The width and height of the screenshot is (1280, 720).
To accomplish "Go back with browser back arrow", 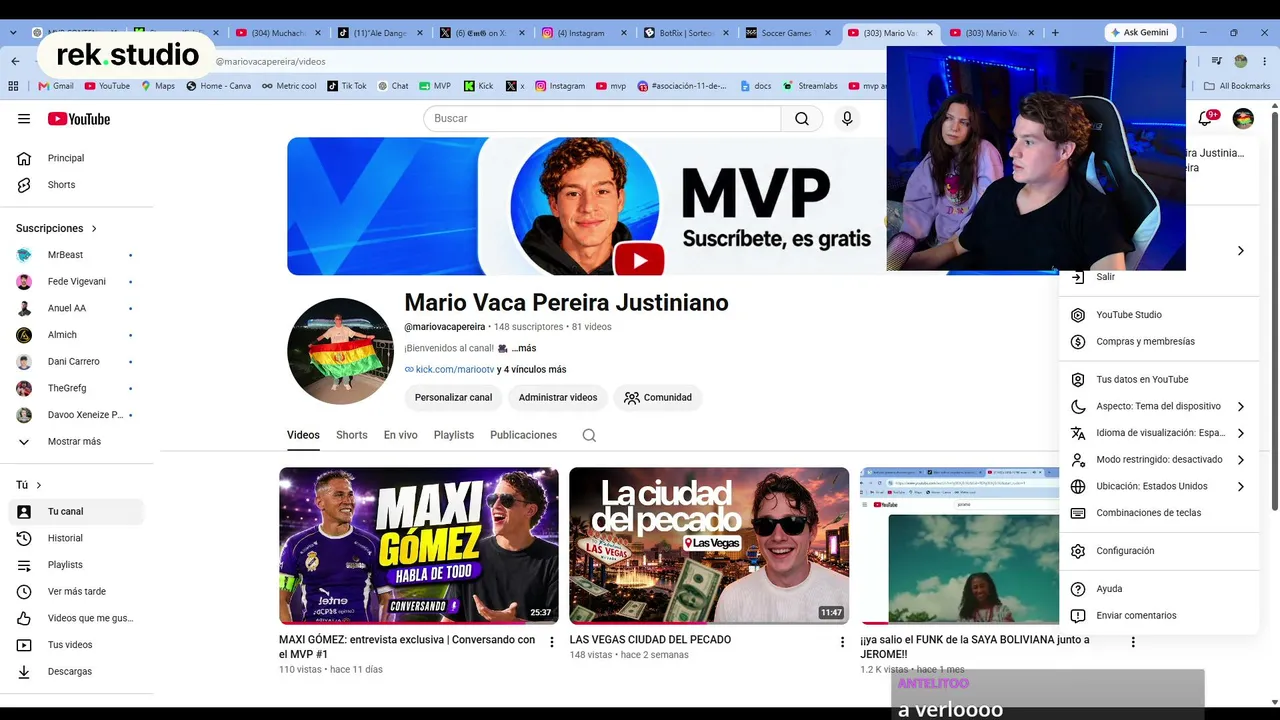I will point(15,61).
